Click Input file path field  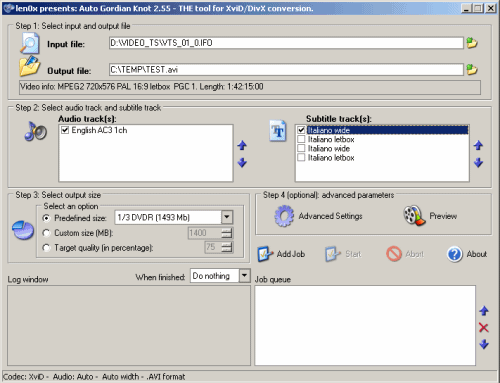[286, 43]
